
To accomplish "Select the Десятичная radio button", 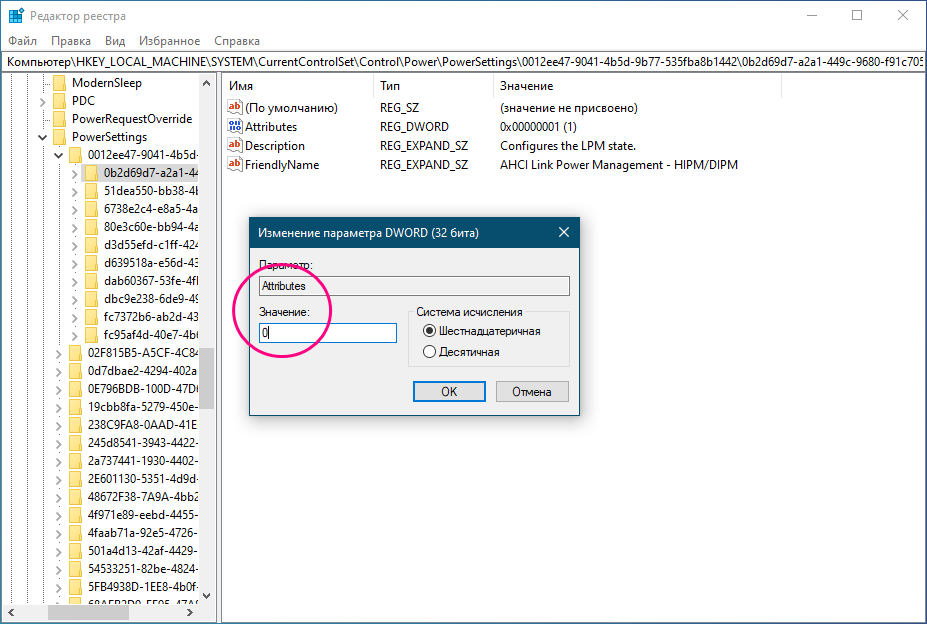I will [430, 352].
